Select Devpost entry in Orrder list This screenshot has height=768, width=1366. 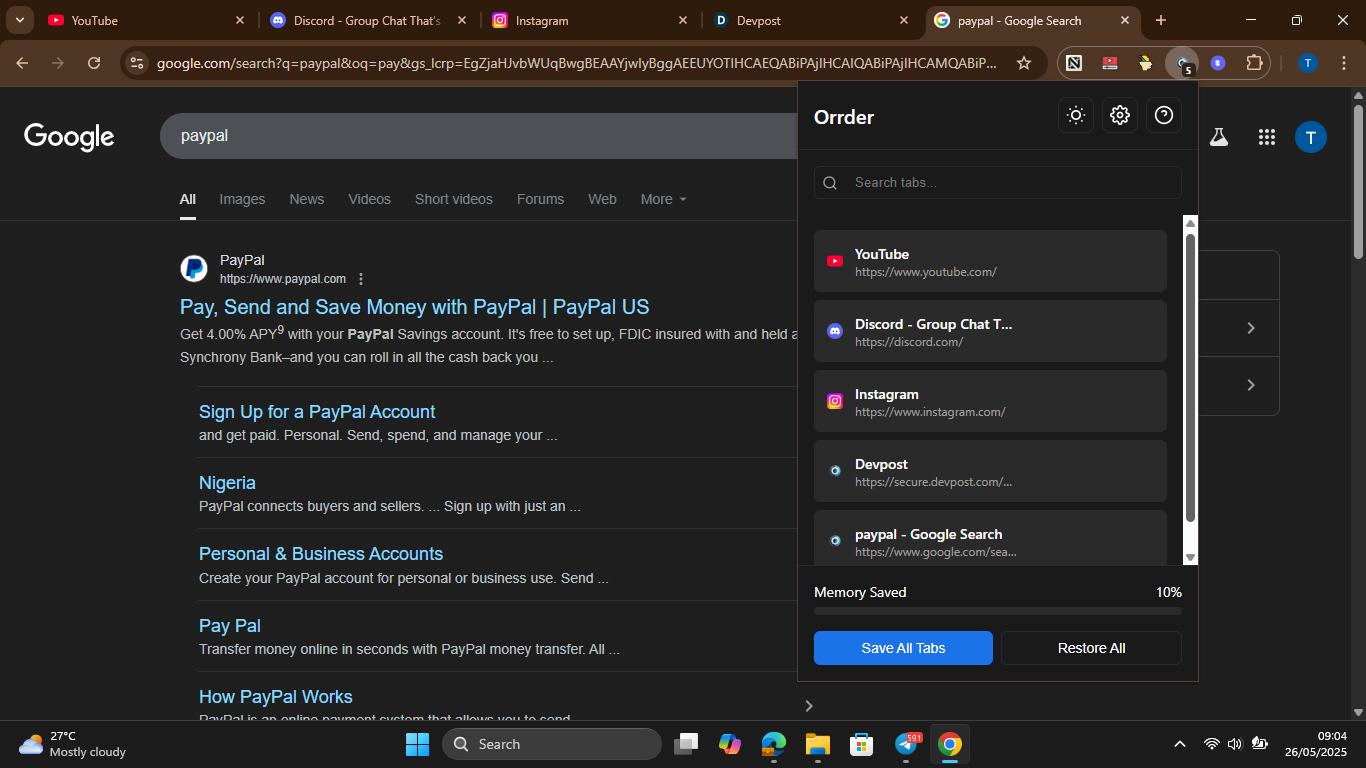(990, 471)
